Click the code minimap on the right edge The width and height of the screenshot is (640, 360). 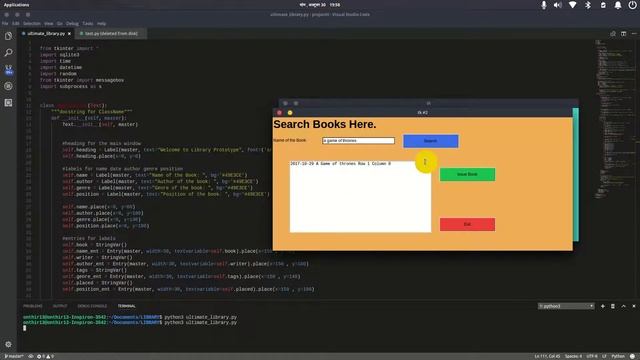pyautogui.click(x=614, y=118)
